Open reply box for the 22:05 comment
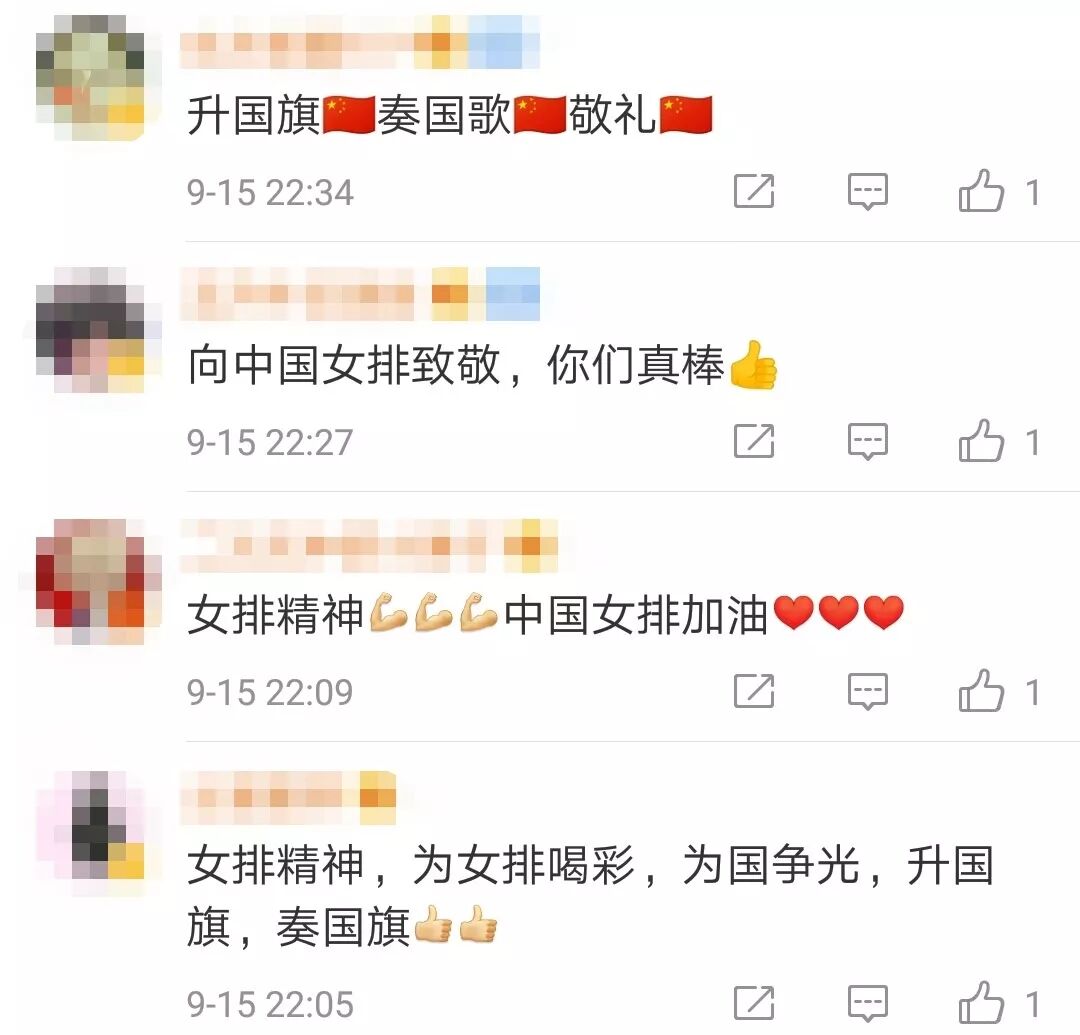Screen dimensions: 1080x1035 pyautogui.click(x=867, y=1003)
